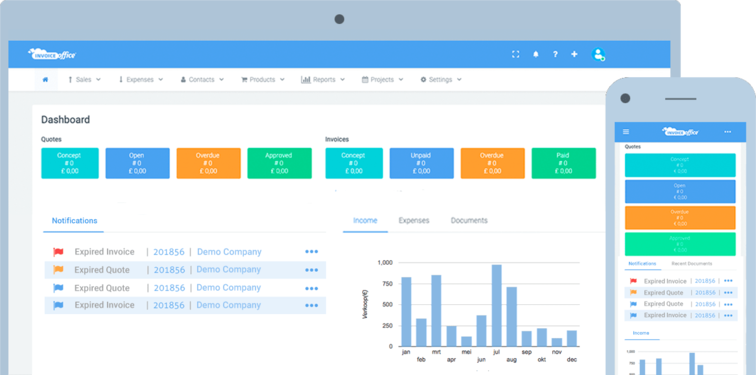Toggle fullscreen mode icon in header

pos(515,54)
